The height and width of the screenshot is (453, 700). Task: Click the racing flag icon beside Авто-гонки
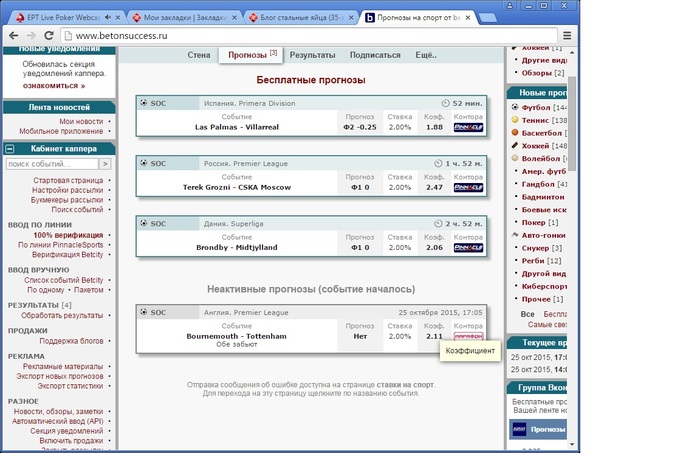tap(515, 235)
